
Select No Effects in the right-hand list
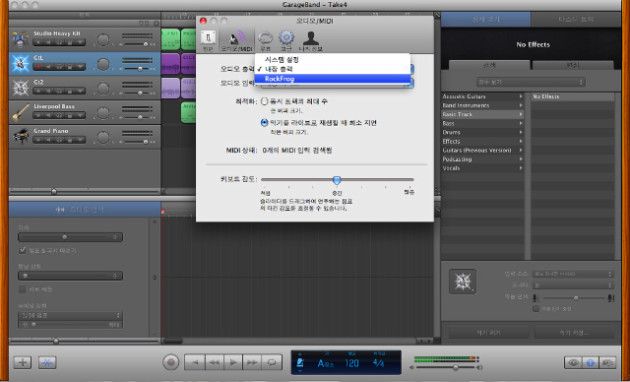coord(573,97)
